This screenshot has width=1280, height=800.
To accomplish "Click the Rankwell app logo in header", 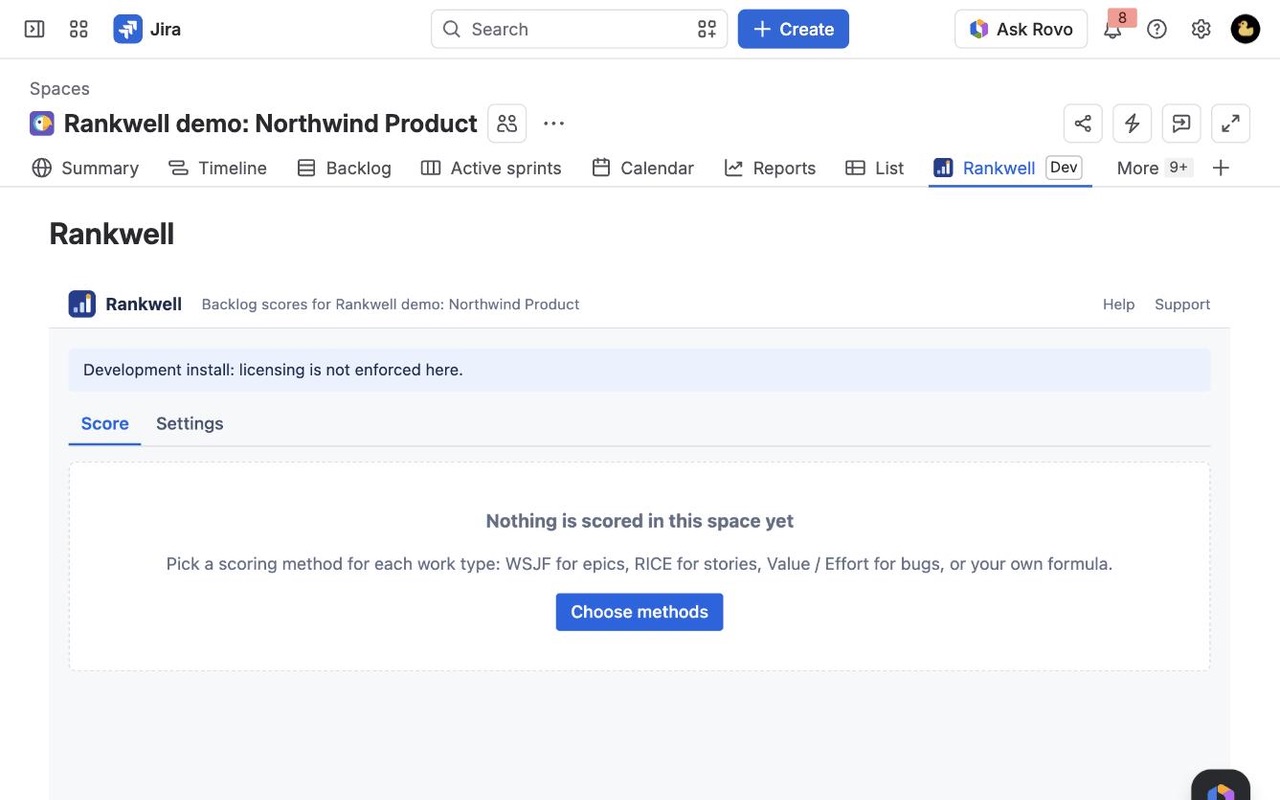I will tap(82, 304).
